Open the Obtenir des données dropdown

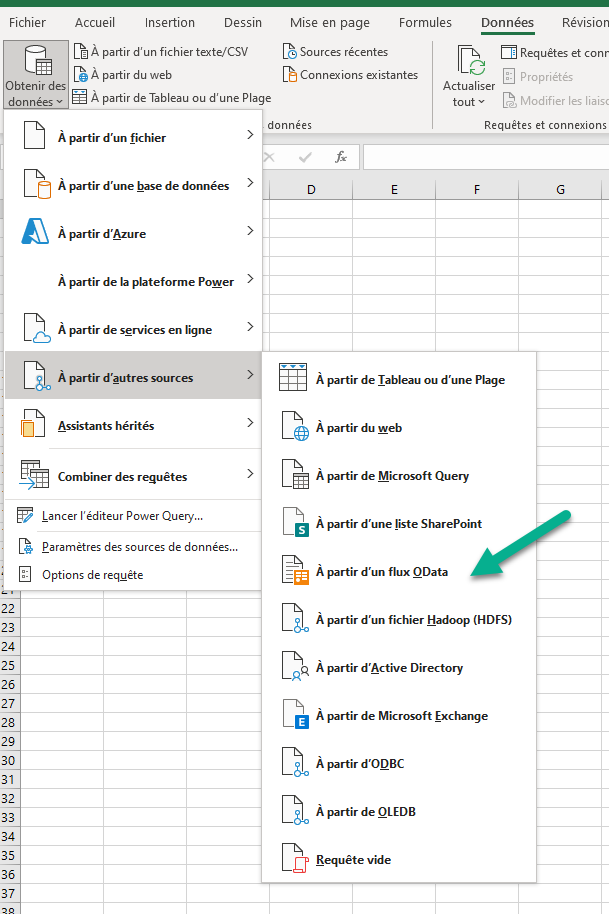pyautogui.click(x=36, y=75)
